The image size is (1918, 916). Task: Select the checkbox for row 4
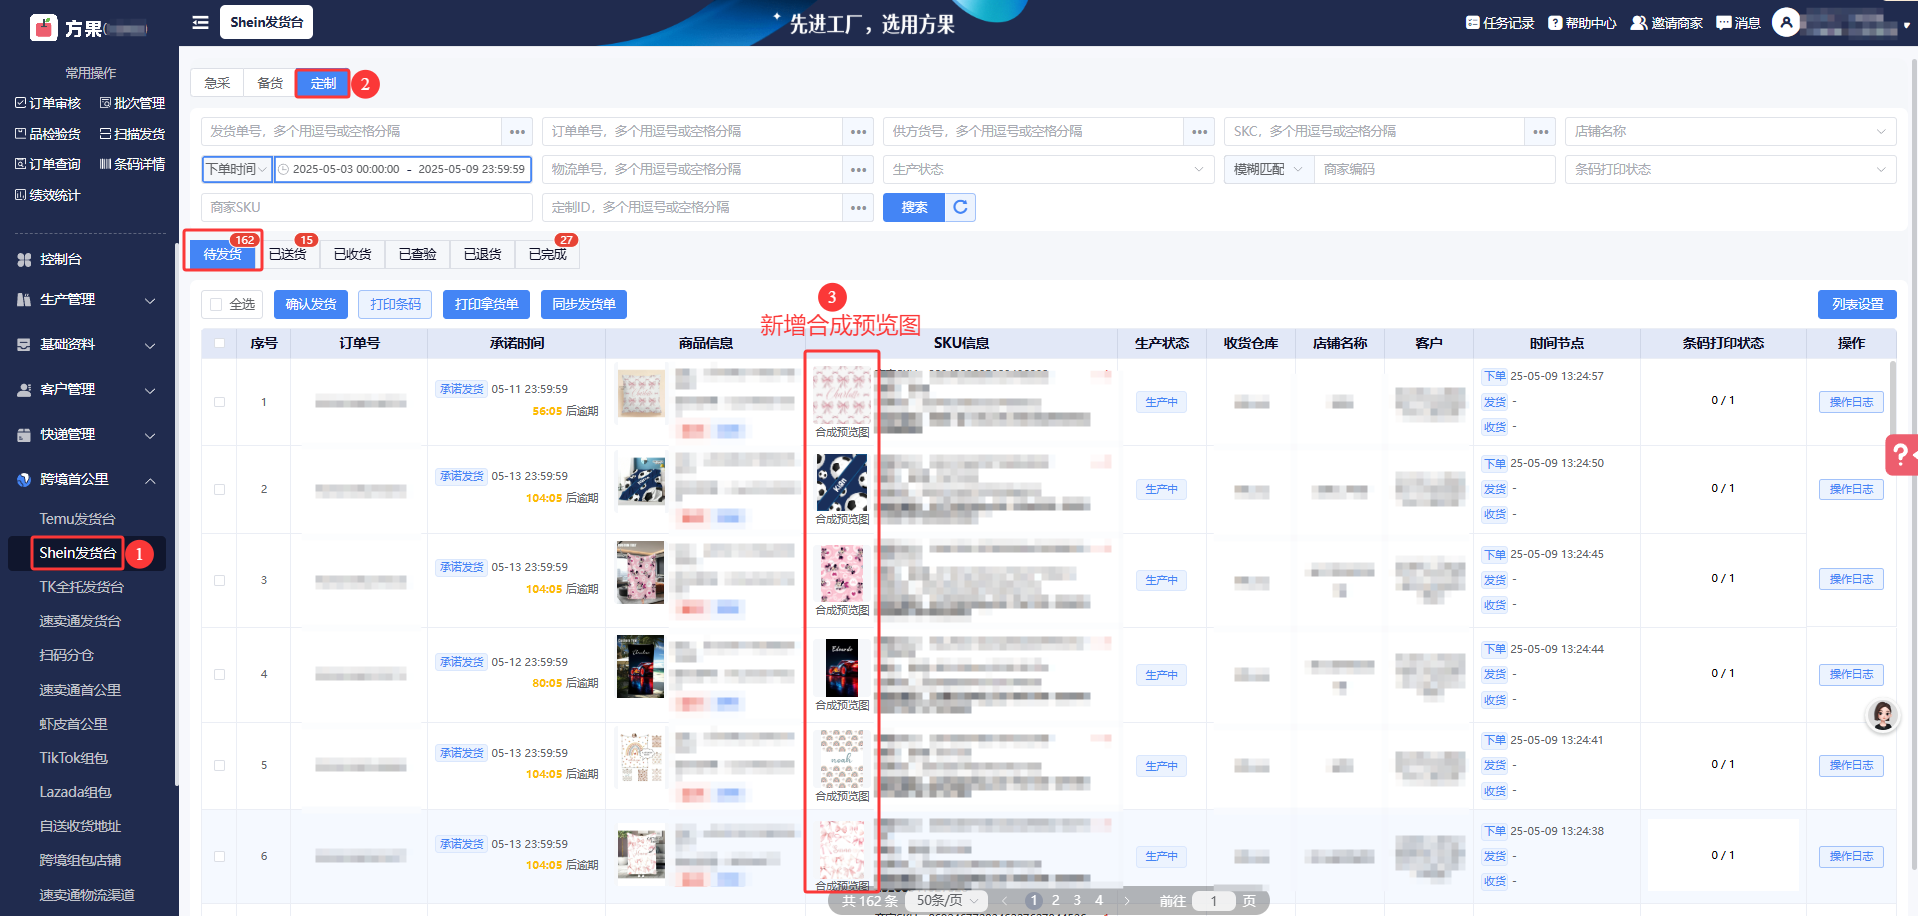pos(219,674)
